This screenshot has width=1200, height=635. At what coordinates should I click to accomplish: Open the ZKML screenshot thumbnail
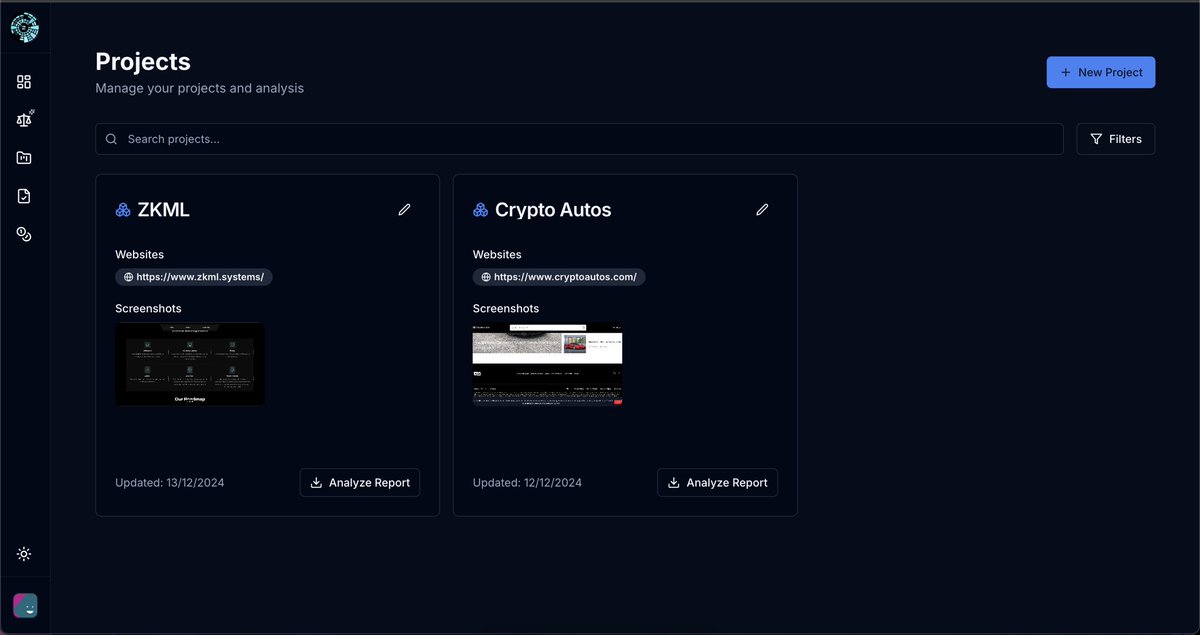tap(190, 364)
